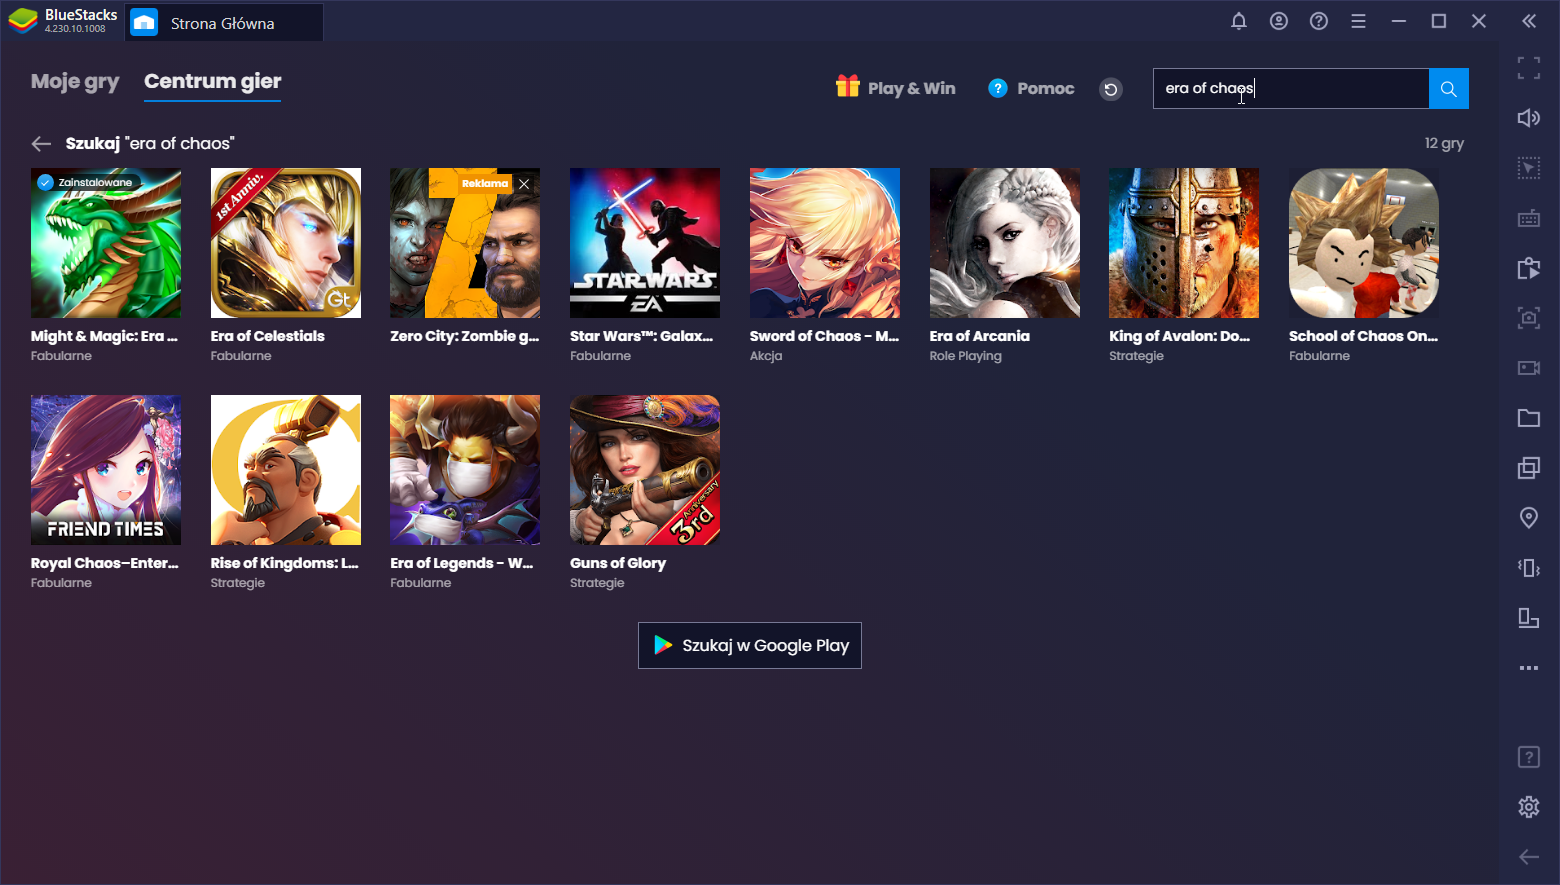Viewport: 1560px width, 885px height.
Task: Click the era of chaos search field
Action: (1291, 88)
